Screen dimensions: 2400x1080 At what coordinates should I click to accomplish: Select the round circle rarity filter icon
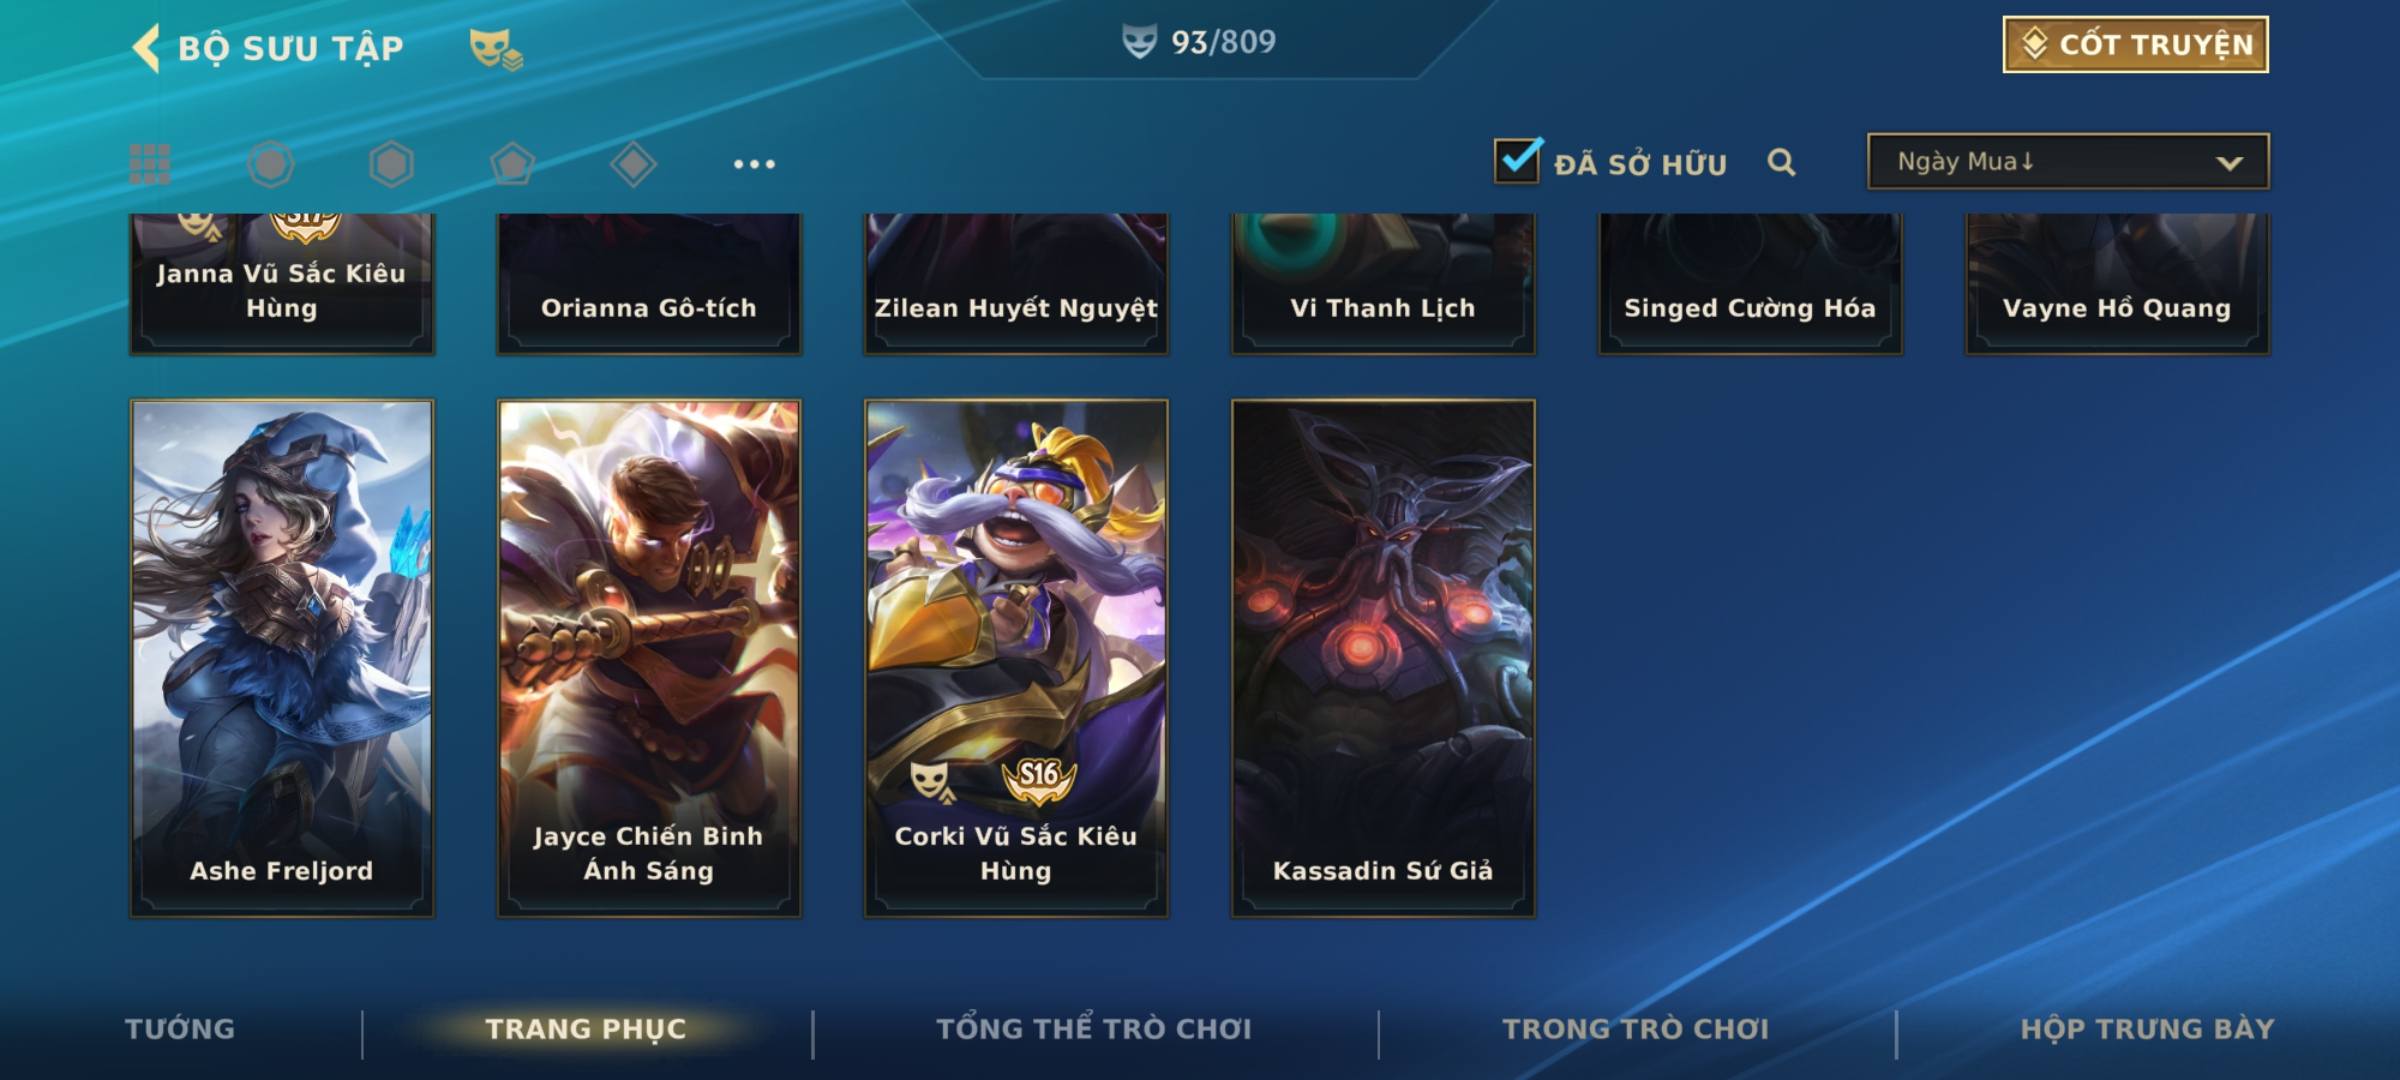click(271, 164)
